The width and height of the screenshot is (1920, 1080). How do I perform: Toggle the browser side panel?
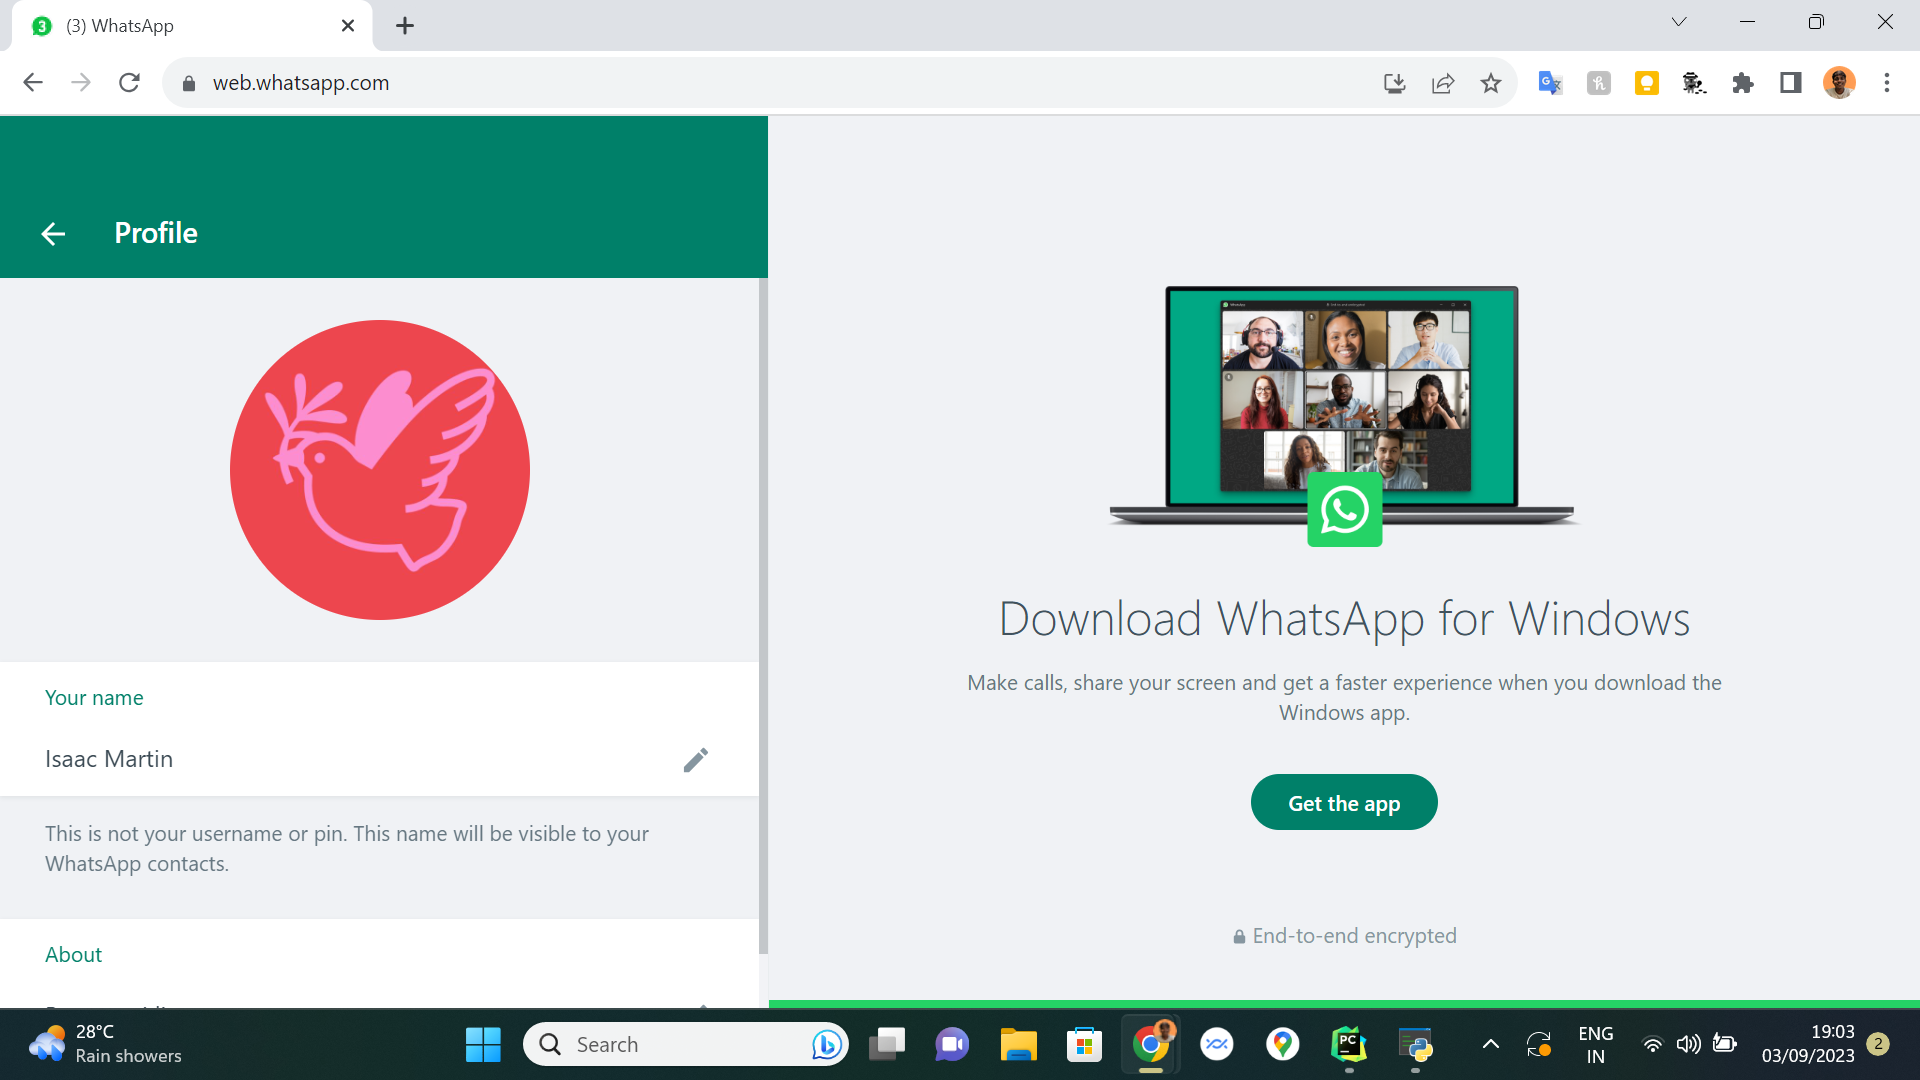1790,83
